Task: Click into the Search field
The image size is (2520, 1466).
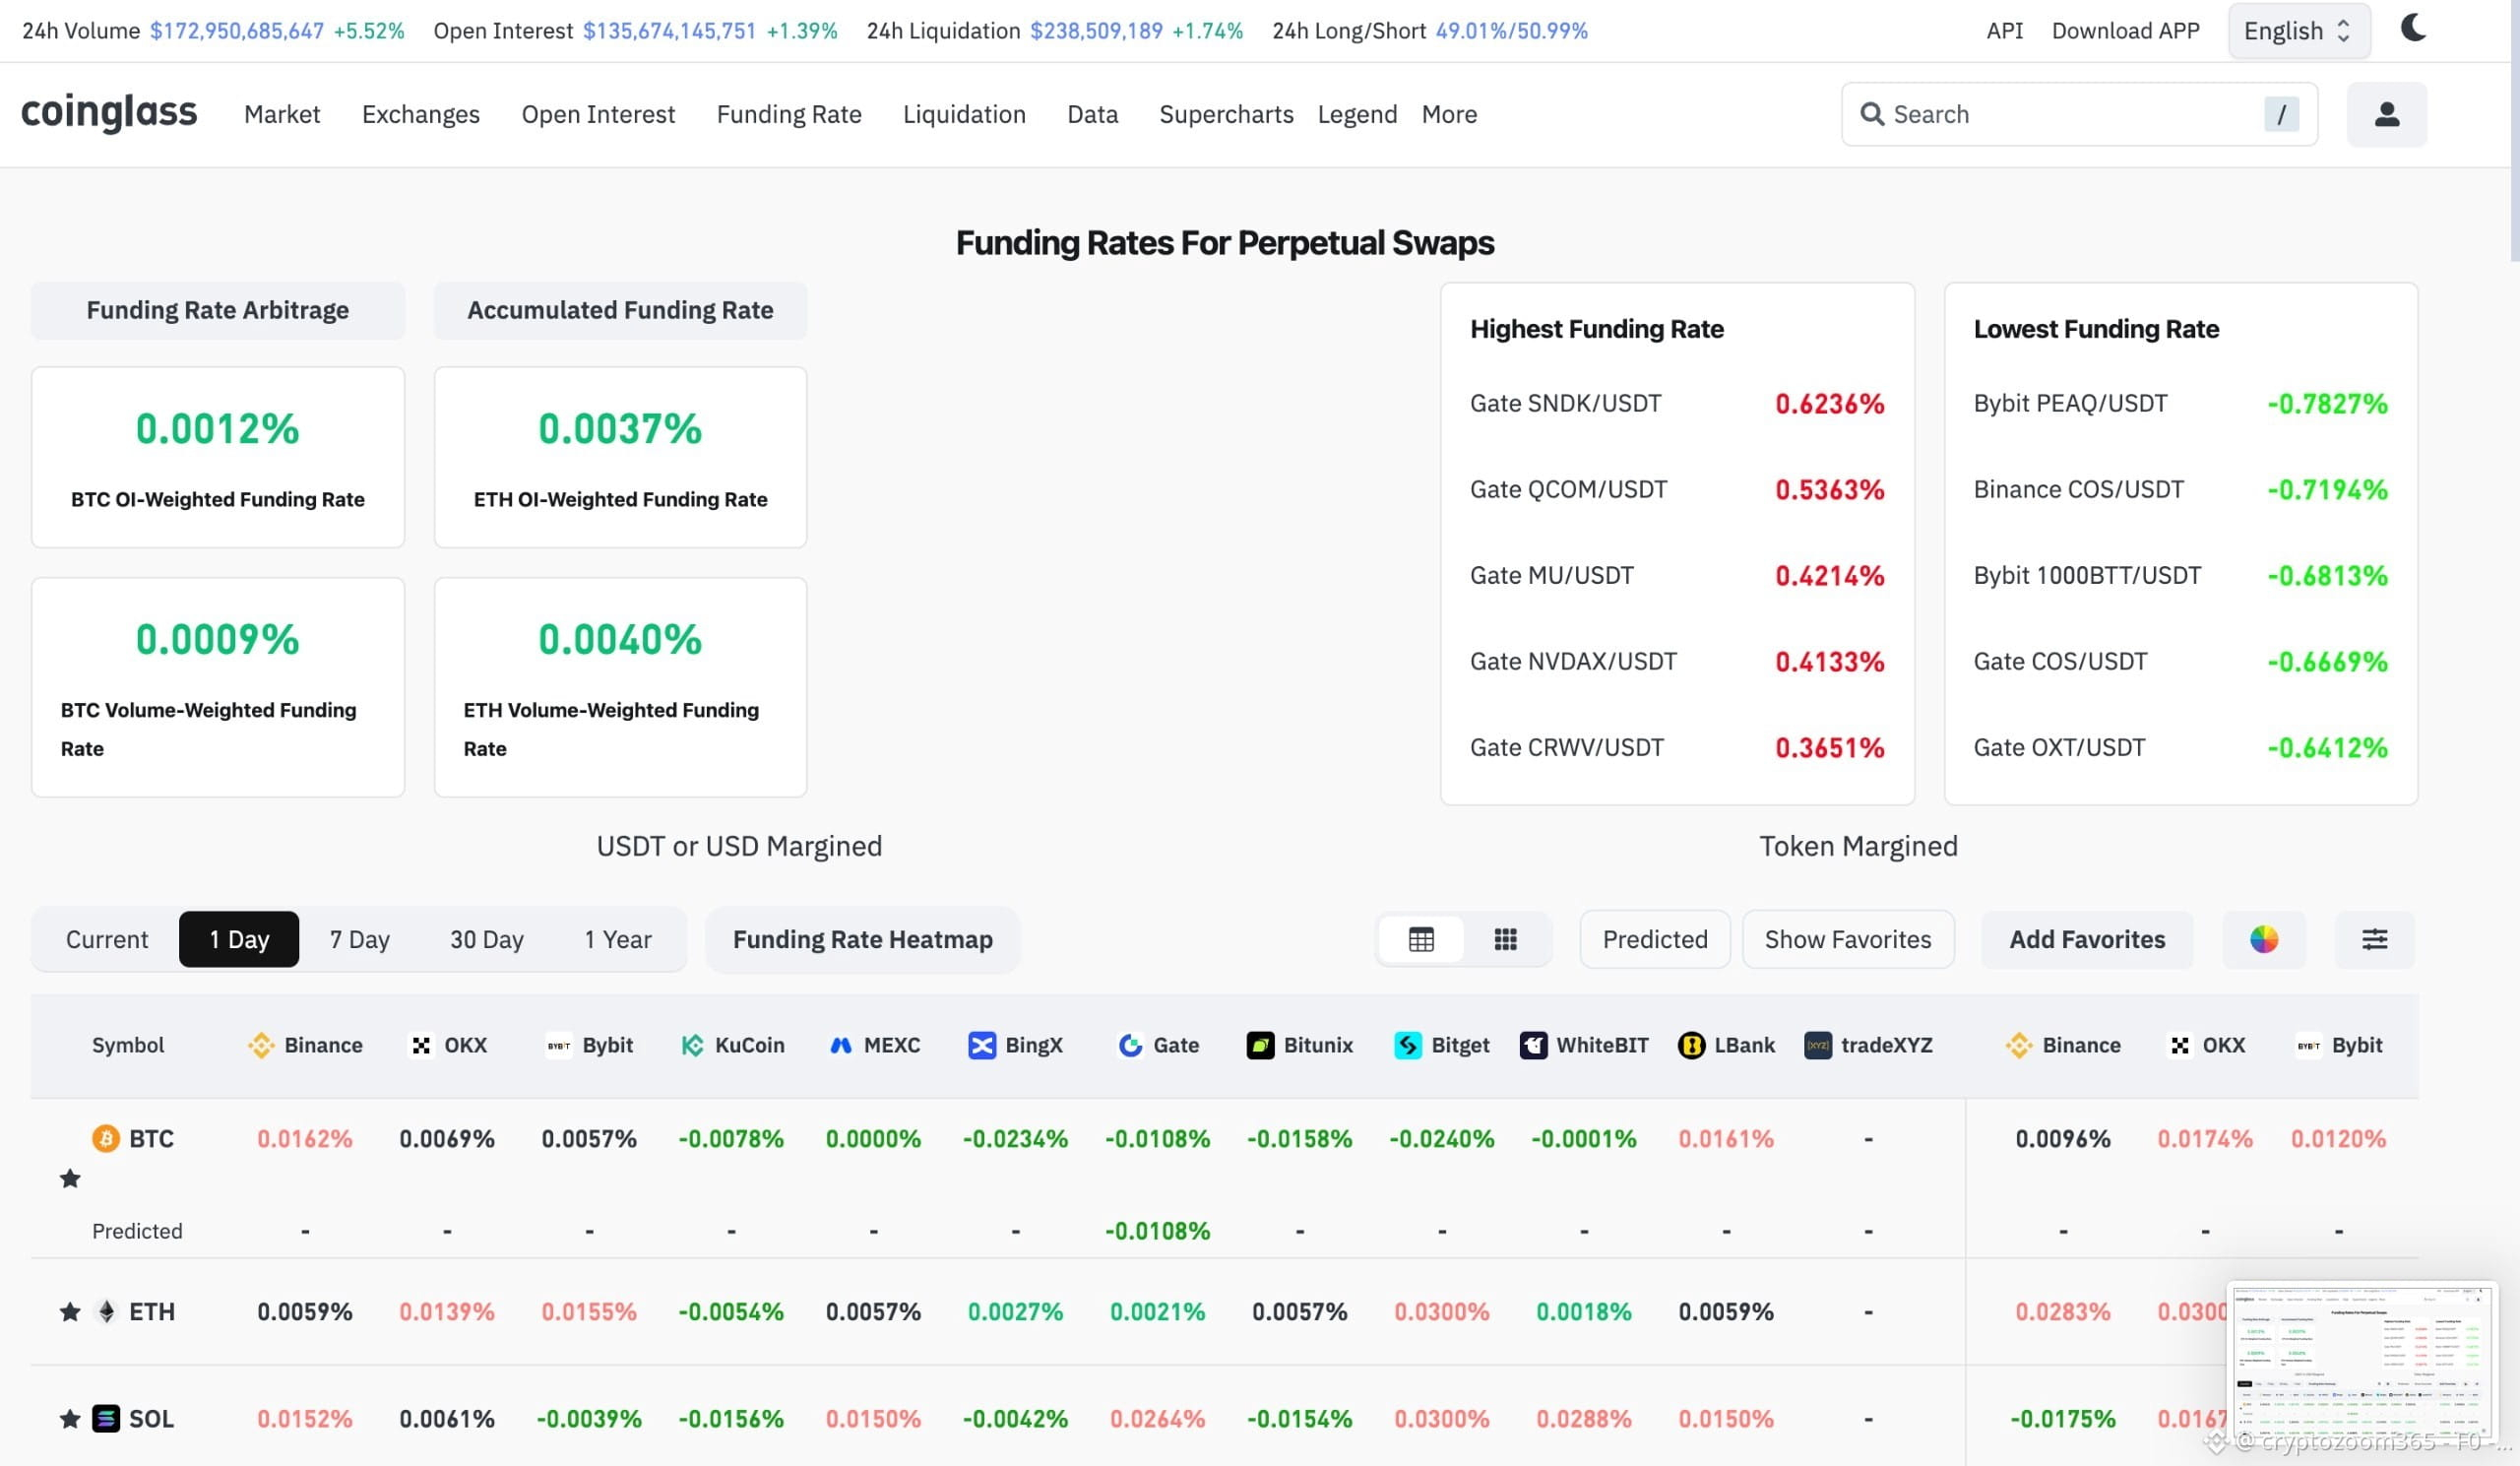Action: (x=2079, y=114)
